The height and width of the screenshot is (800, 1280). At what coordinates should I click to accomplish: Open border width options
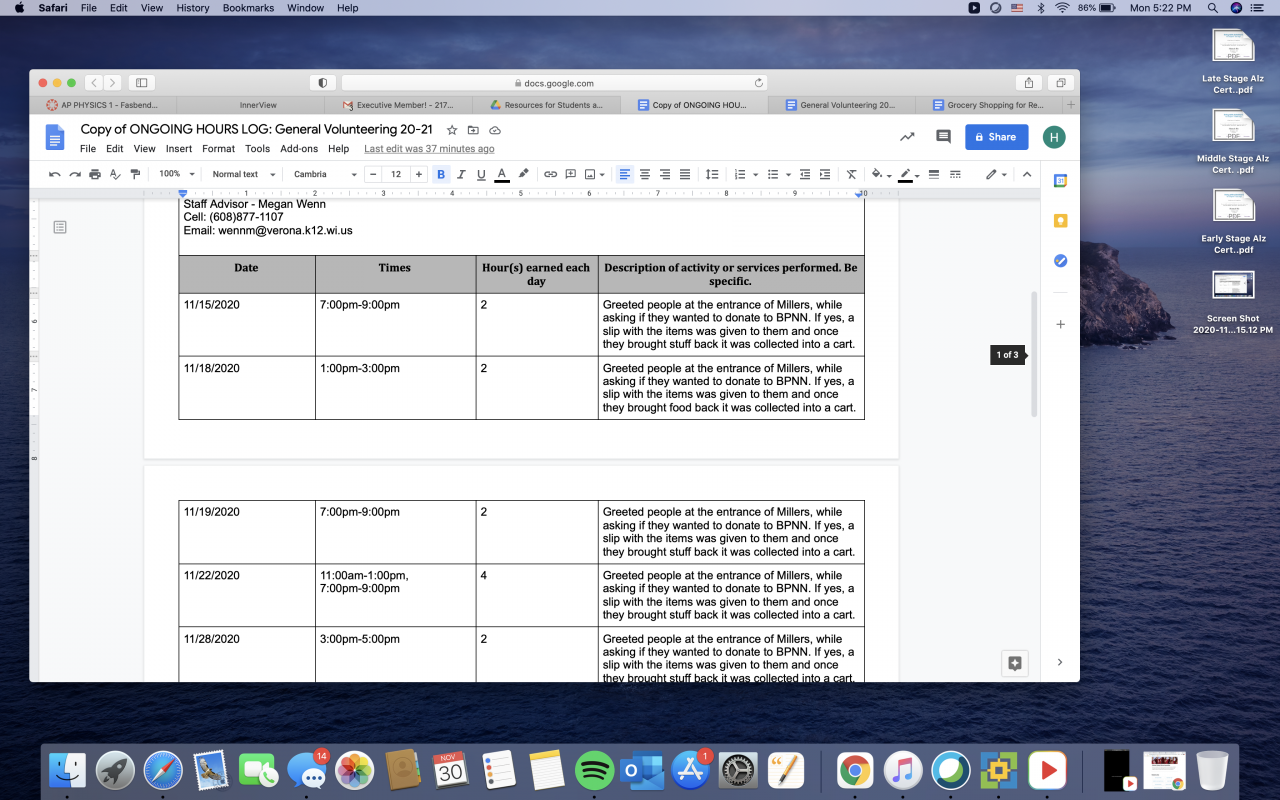coord(934,174)
